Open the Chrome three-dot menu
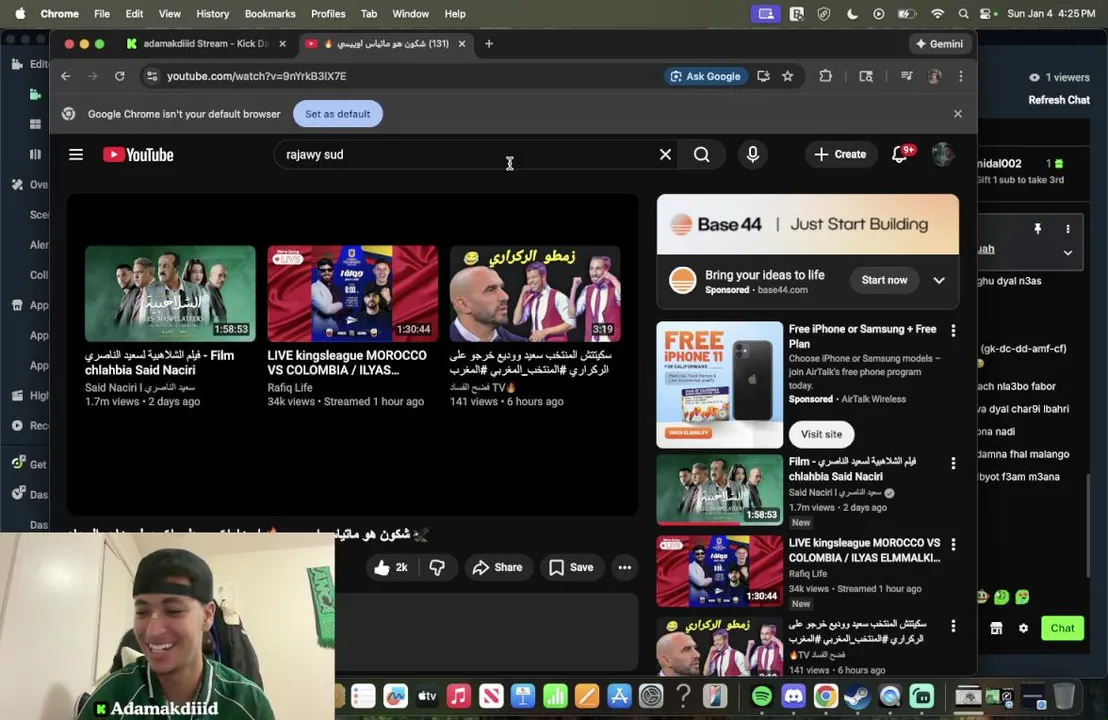Image resolution: width=1108 pixels, height=720 pixels. click(x=960, y=76)
